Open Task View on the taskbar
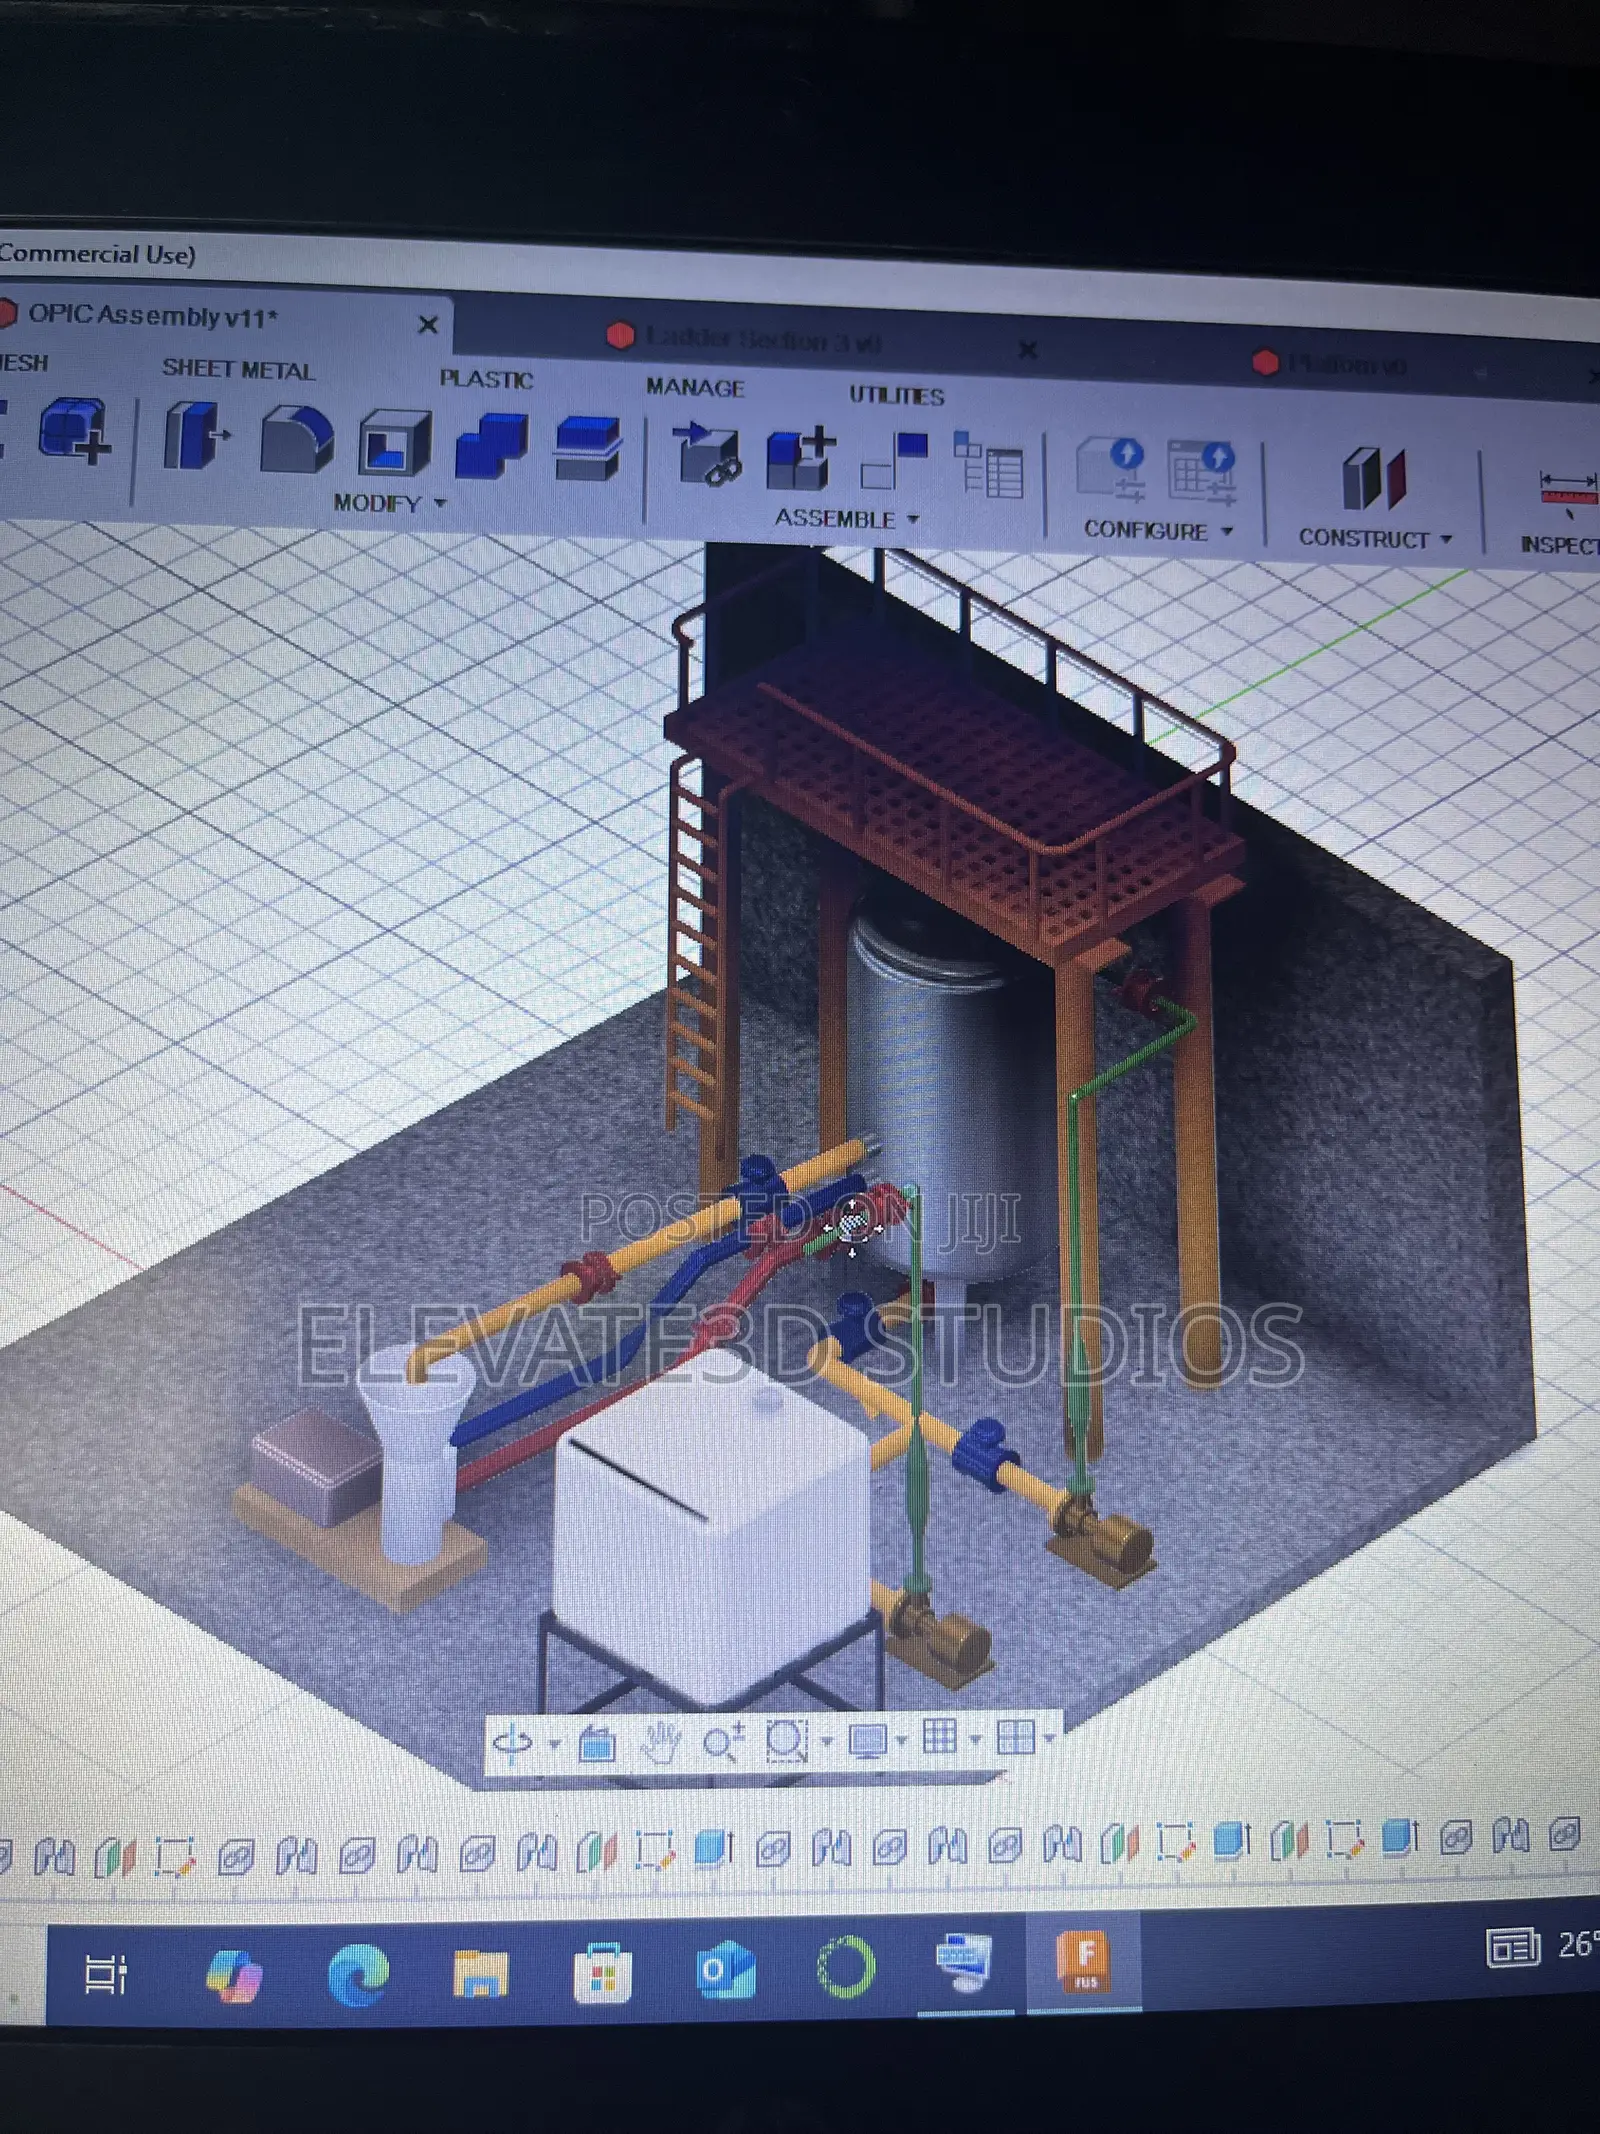1600x2134 pixels. point(105,1974)
